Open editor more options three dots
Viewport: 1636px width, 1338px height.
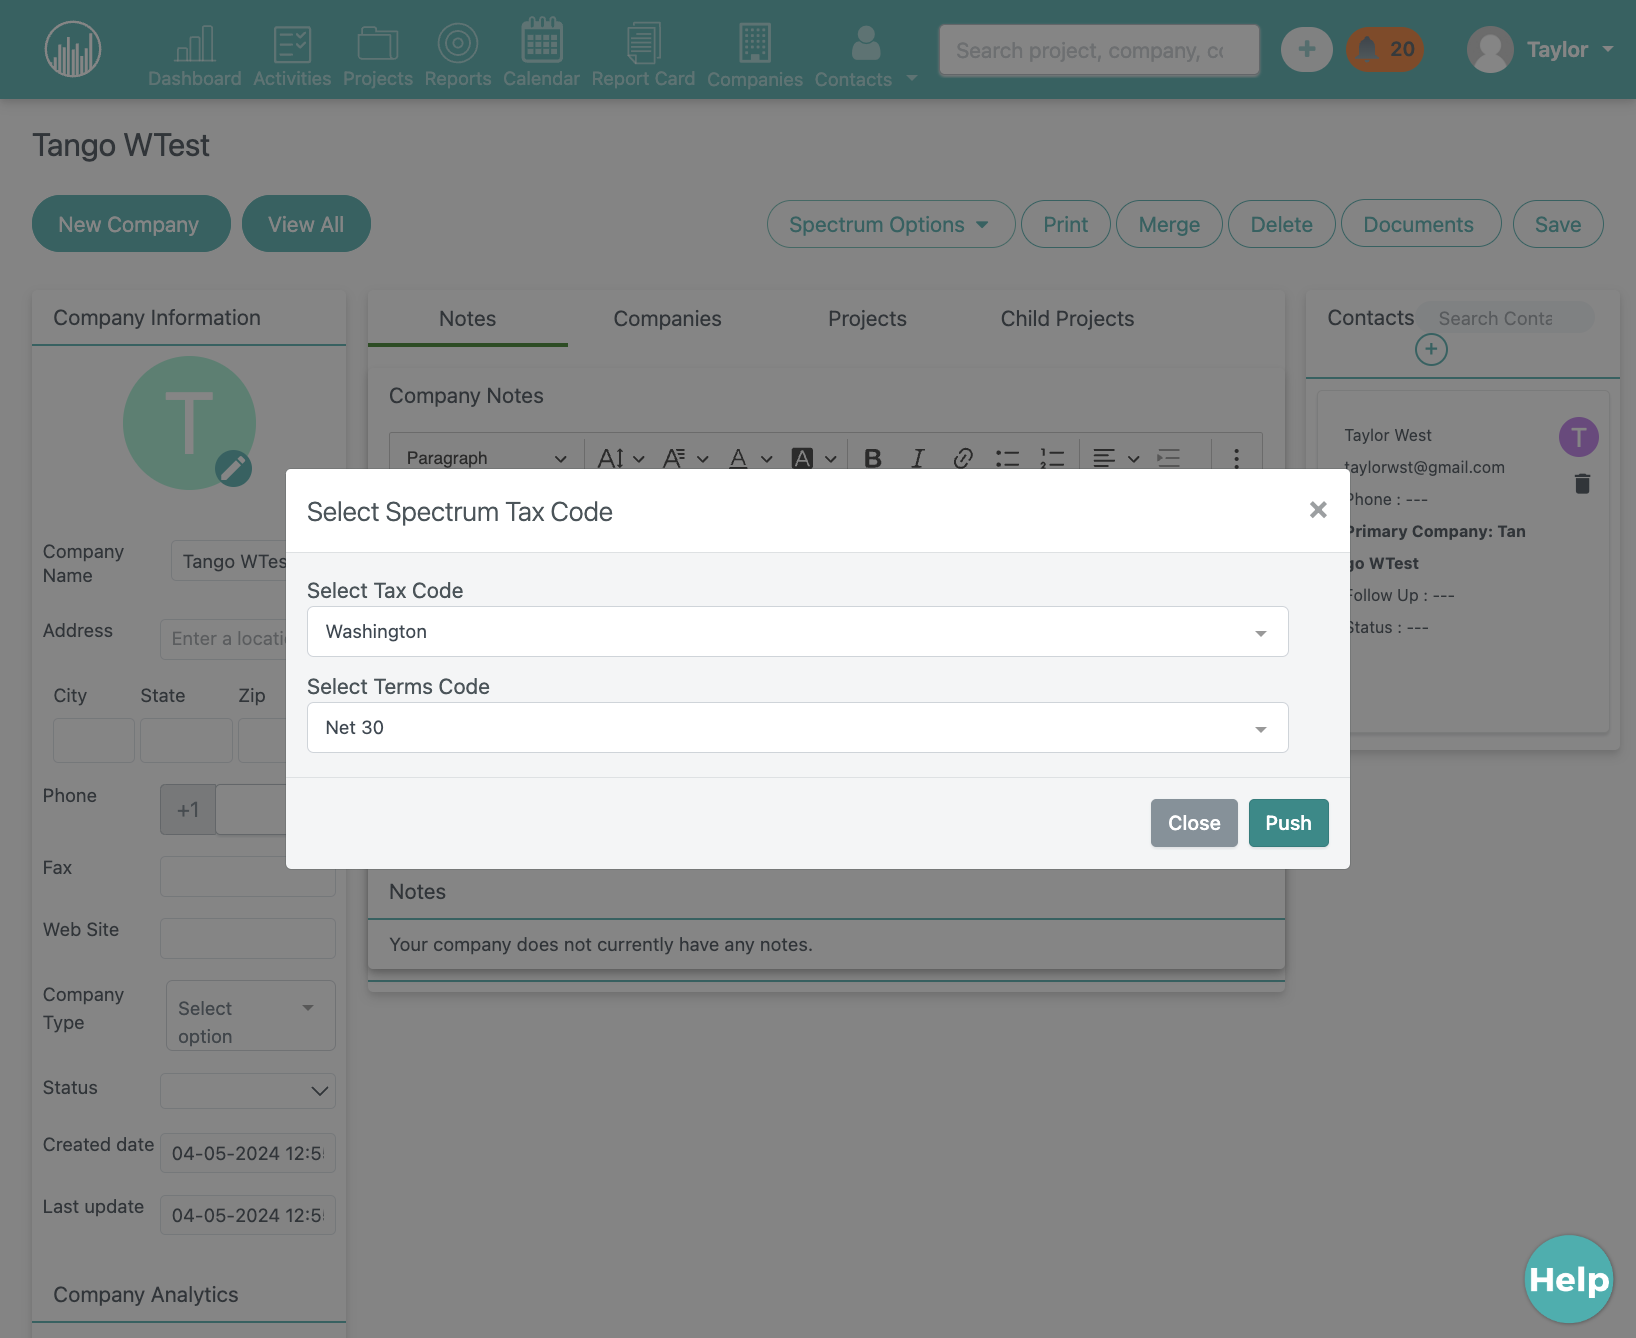point(1236,458)
